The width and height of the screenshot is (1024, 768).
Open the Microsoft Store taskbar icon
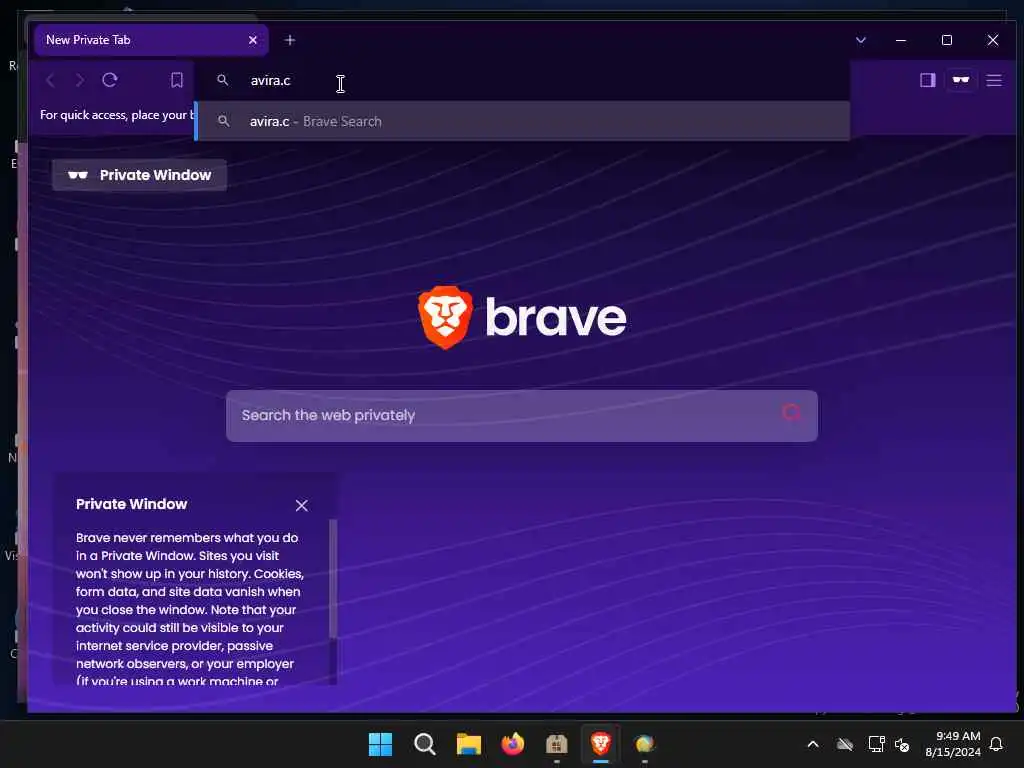tap(556, 744)
